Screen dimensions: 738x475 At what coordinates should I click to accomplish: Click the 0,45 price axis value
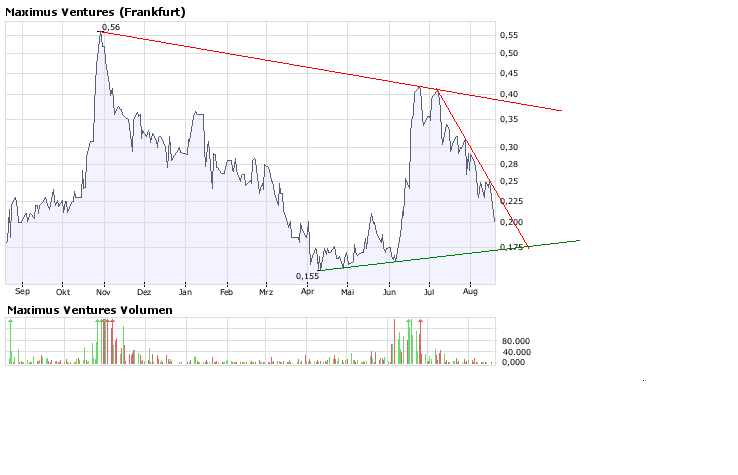point(509,73)
